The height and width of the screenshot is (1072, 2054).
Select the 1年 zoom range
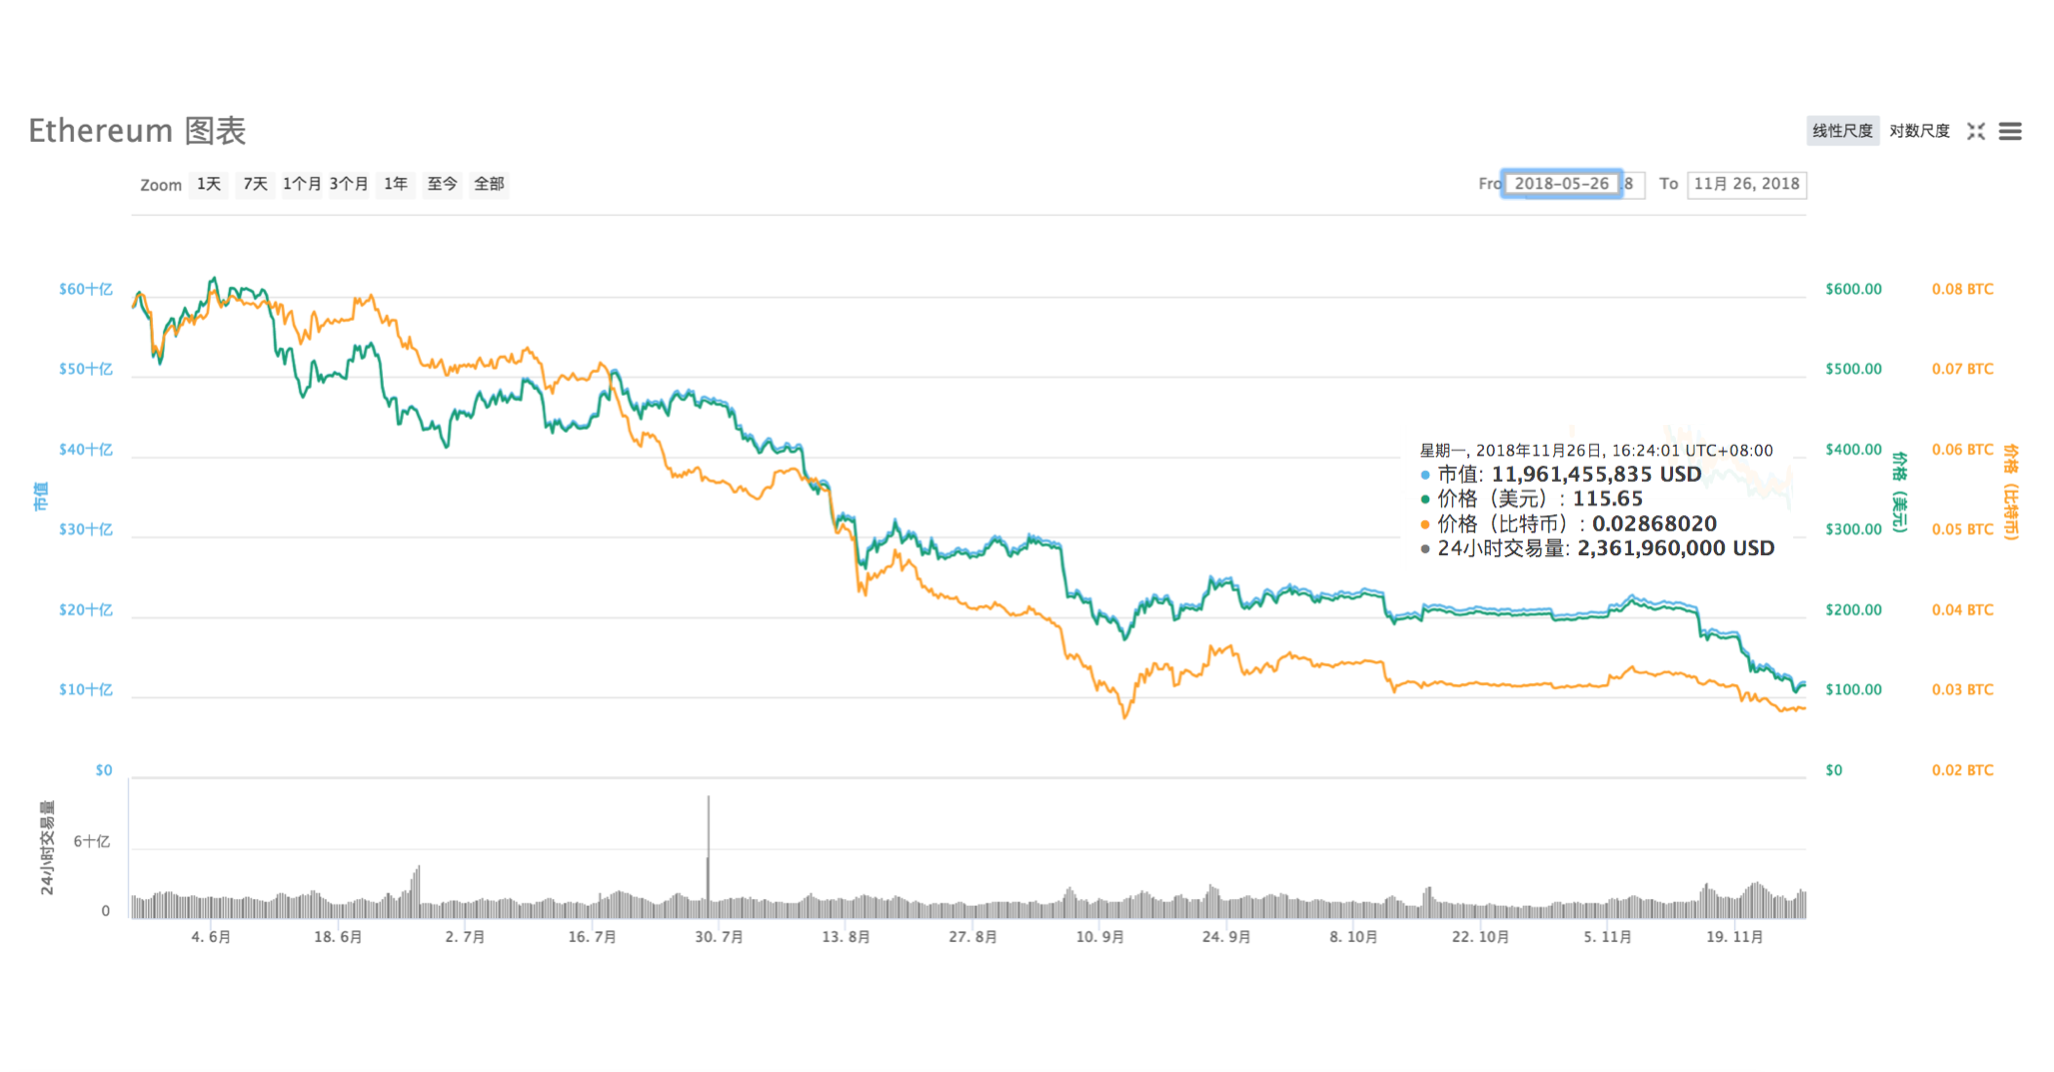394,184
